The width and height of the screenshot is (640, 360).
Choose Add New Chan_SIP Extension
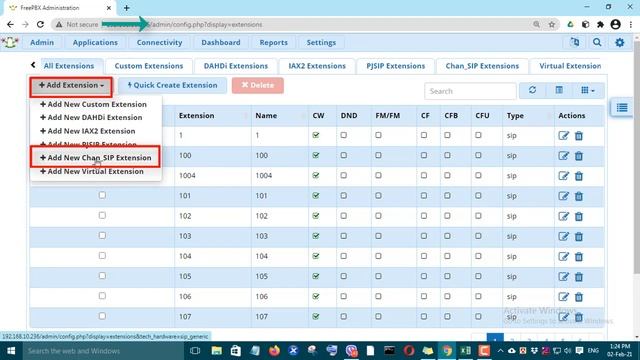point(96,158)
